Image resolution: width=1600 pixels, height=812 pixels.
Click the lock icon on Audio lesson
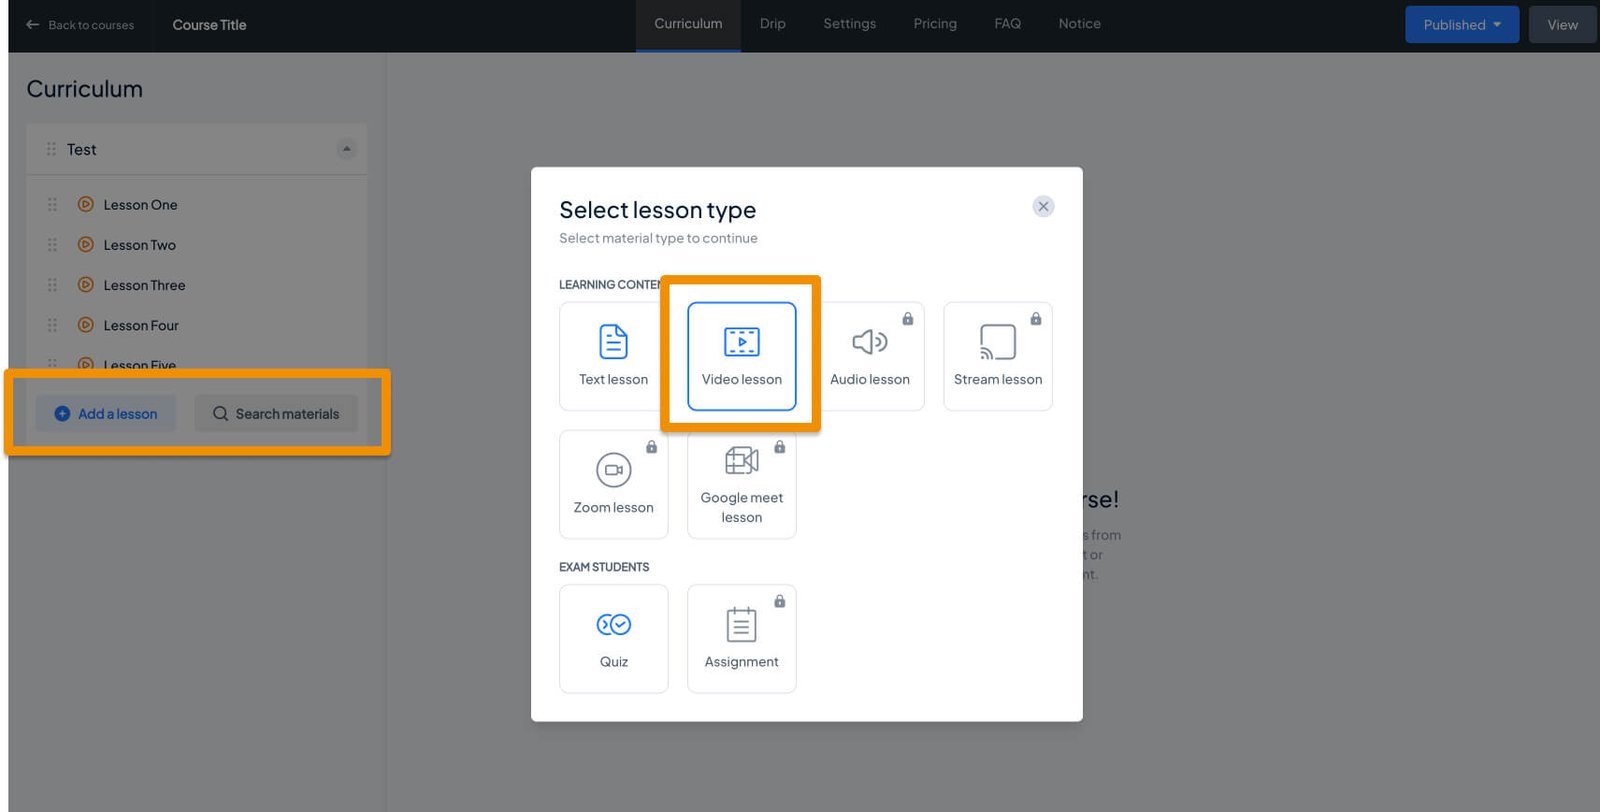tap(908, 319)
